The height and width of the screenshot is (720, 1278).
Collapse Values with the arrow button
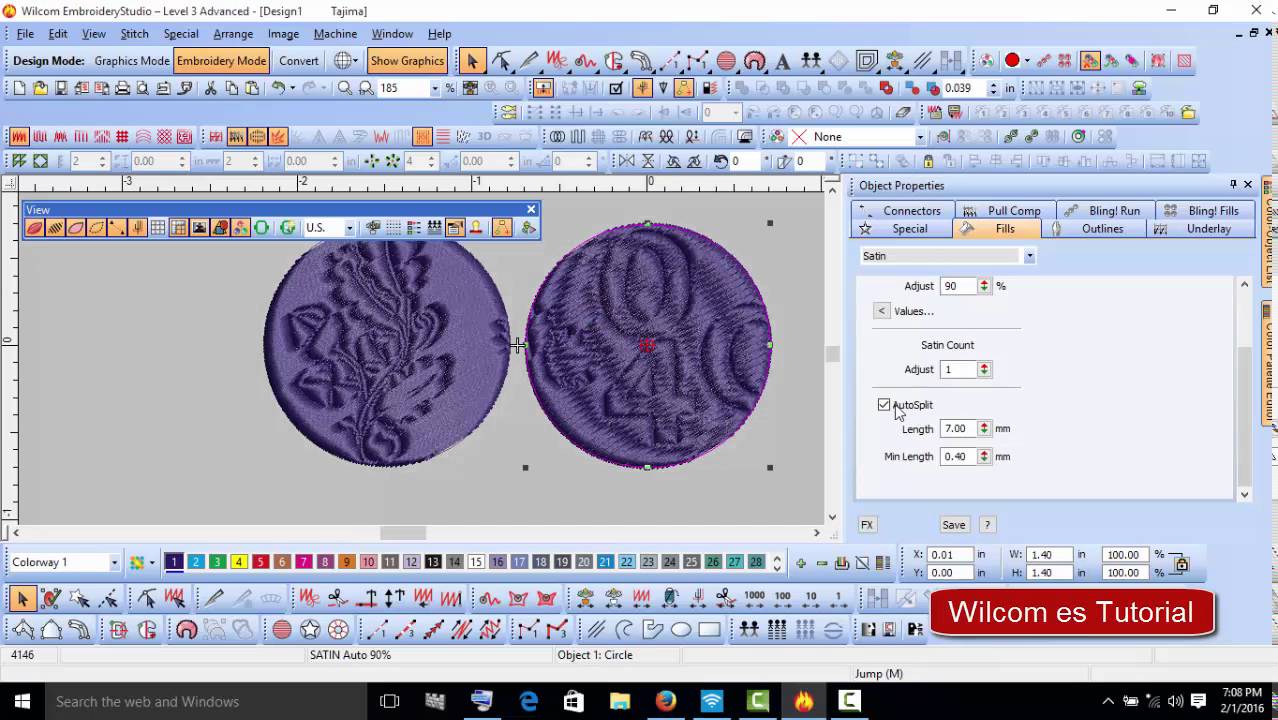click(x=881, y=311)
